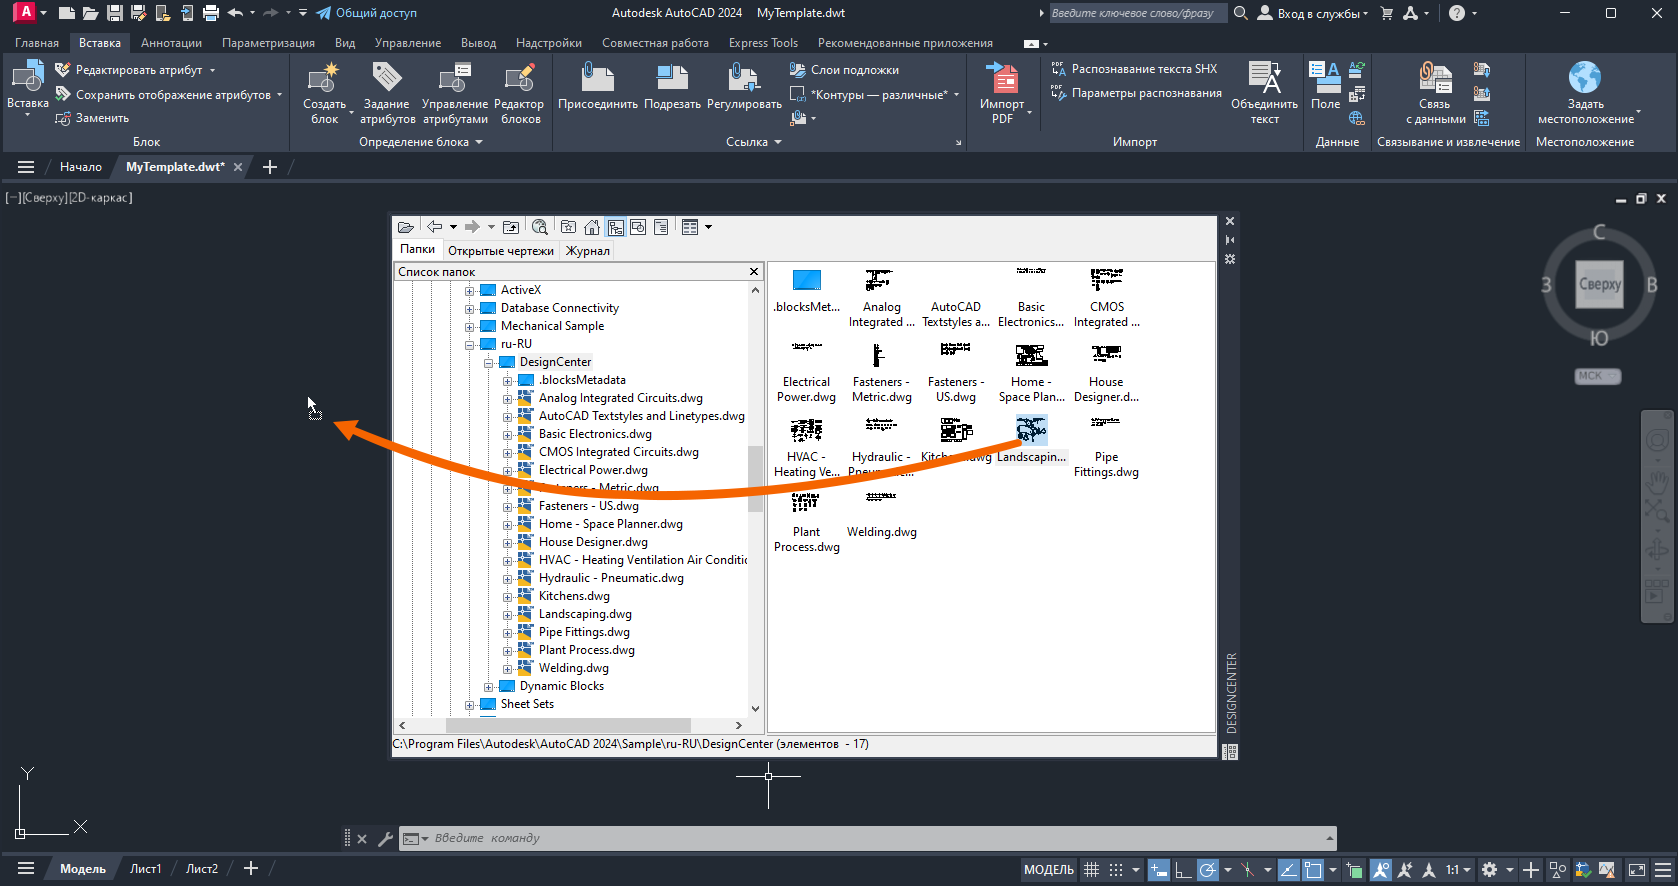
Task: Click the Общий доступ share button
Action: [x=366, y=13]
